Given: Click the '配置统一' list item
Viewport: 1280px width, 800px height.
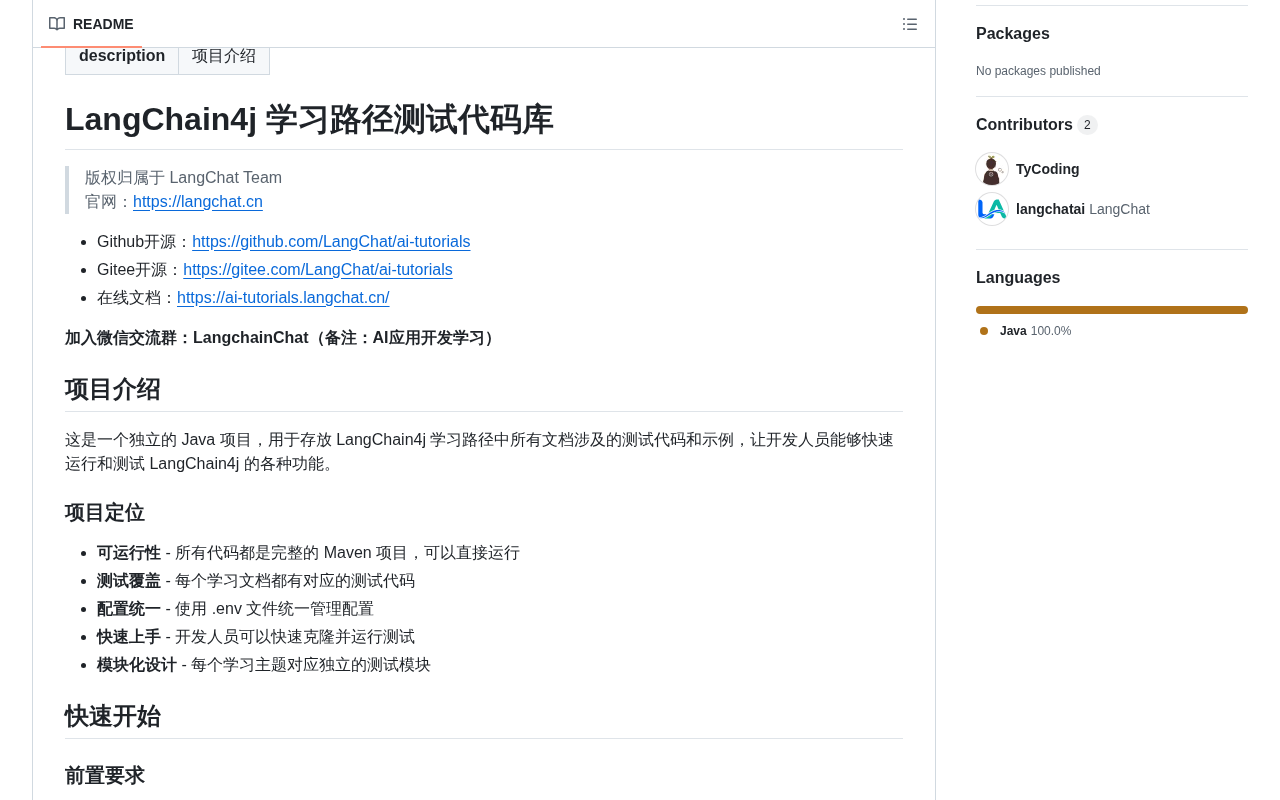Looking at the screenshot, I should (x=235, y=609).
